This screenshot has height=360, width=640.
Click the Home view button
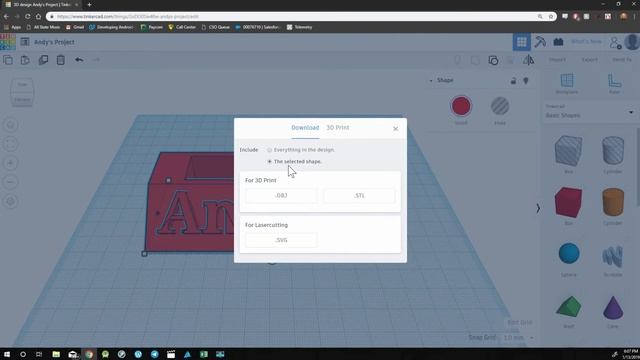(11, 125)
